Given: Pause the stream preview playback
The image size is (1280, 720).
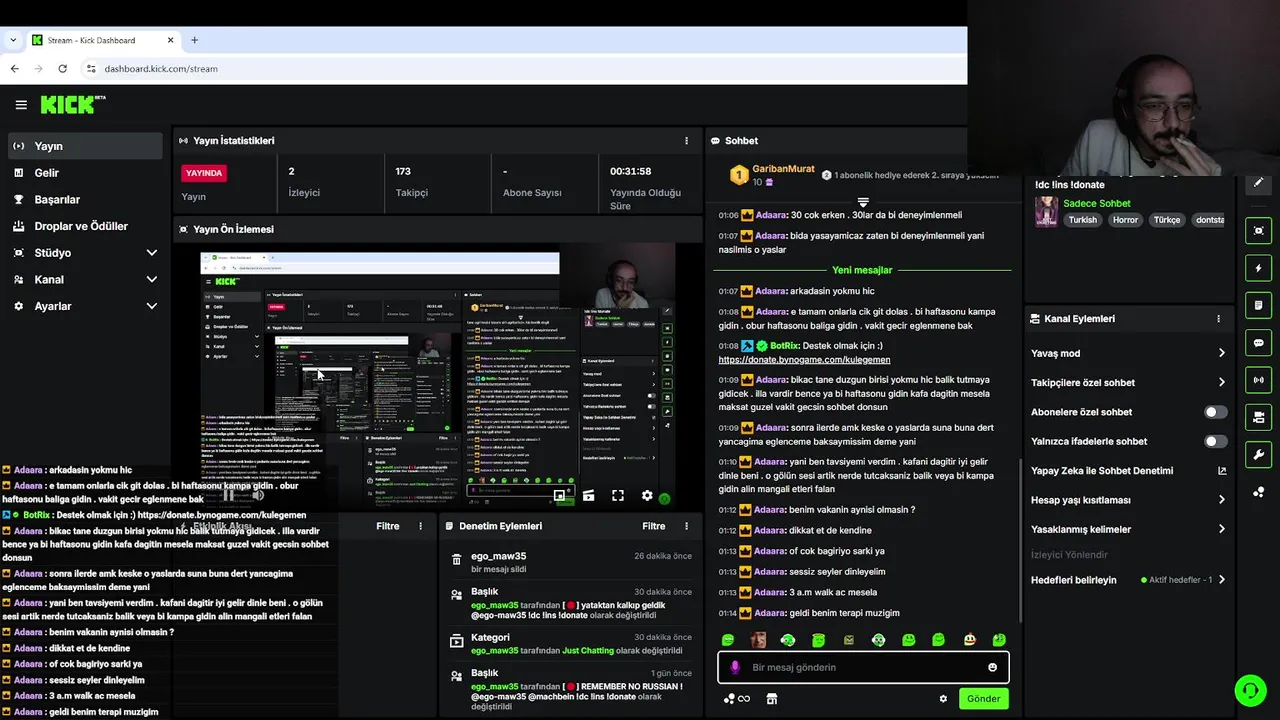Looking at the screenshot, I should point(228,496).
